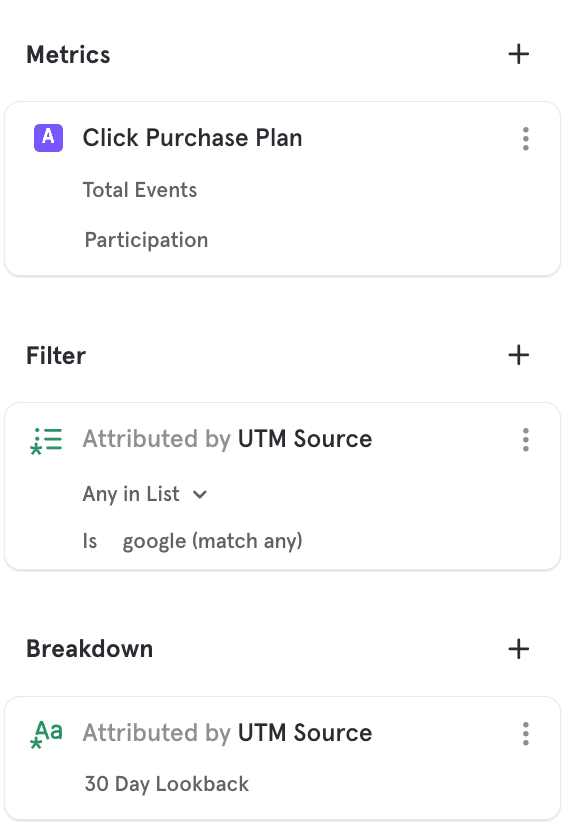
Task: Edit the Participation attribution setting
Action: (146, 240)
